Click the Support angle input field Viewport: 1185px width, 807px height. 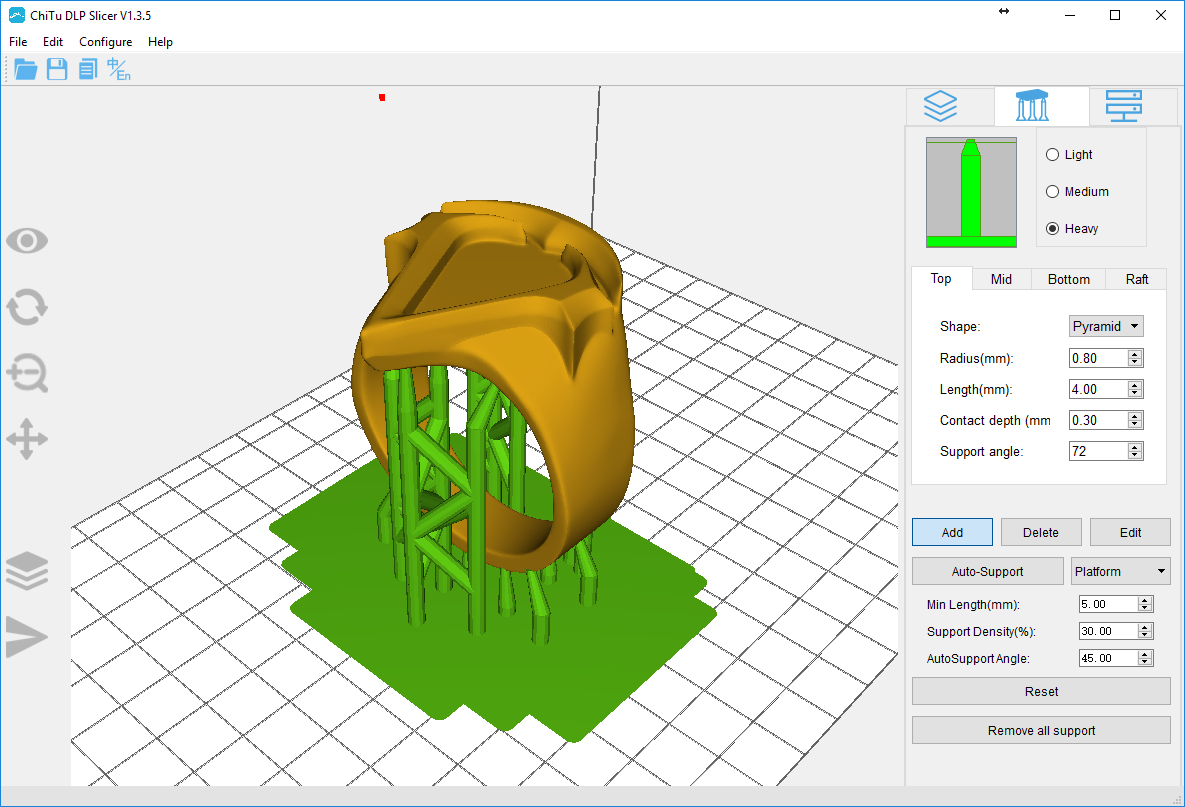1099,451
